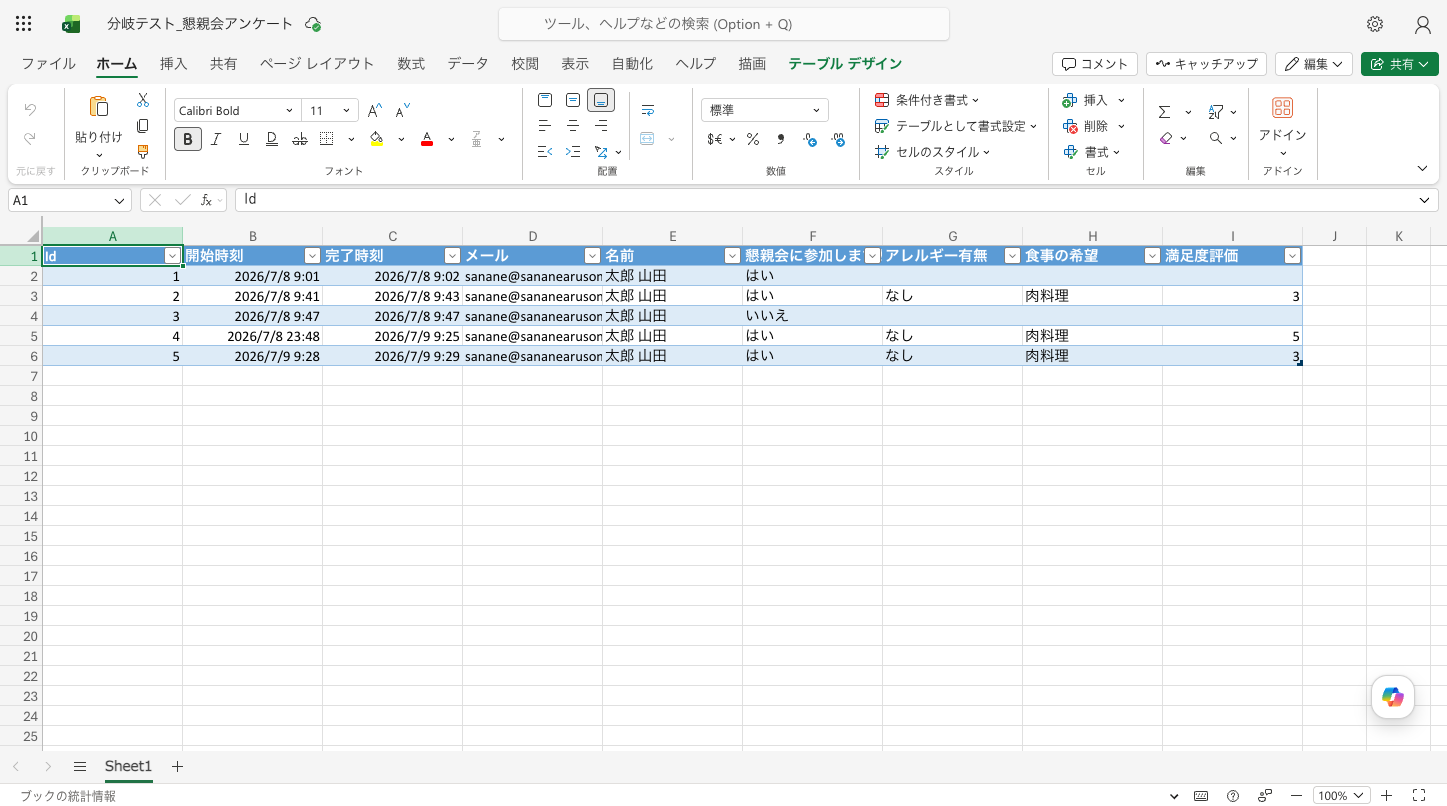This screenshot has height=806, width=1447.
Task: Click the Wrap Text icon
Action: tap(648, 110)
